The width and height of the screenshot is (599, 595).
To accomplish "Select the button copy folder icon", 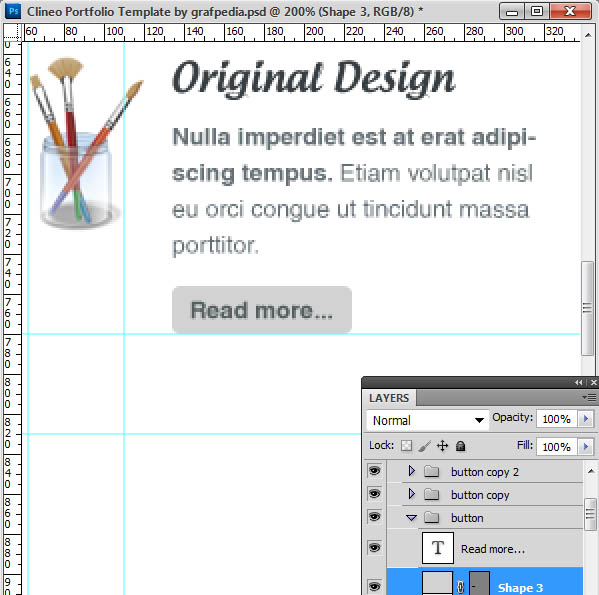I will click(x=431, y=495).
